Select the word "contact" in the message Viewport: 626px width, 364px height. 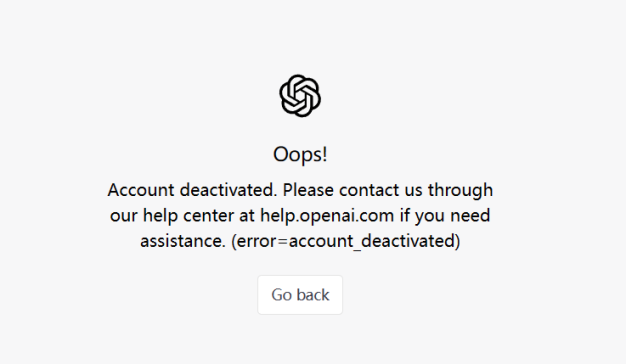tap(369, 190)
